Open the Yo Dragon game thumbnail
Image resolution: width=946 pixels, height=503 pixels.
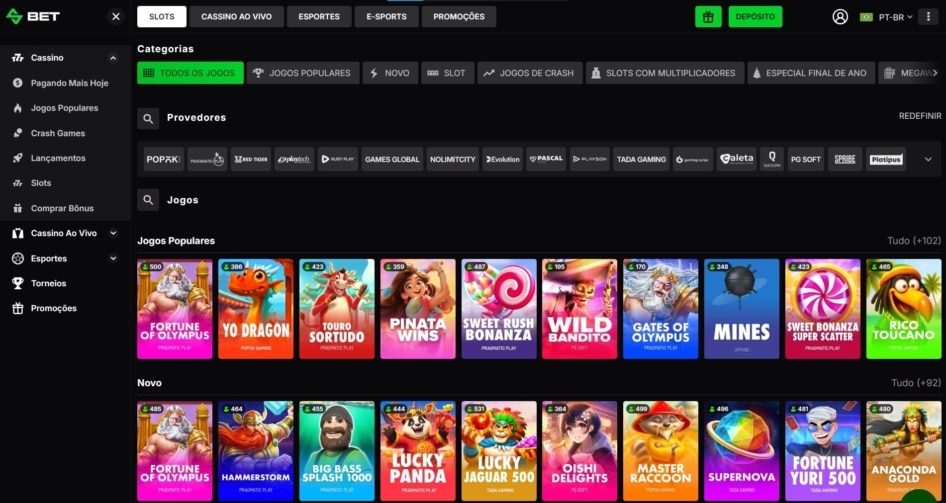(256, 309)
